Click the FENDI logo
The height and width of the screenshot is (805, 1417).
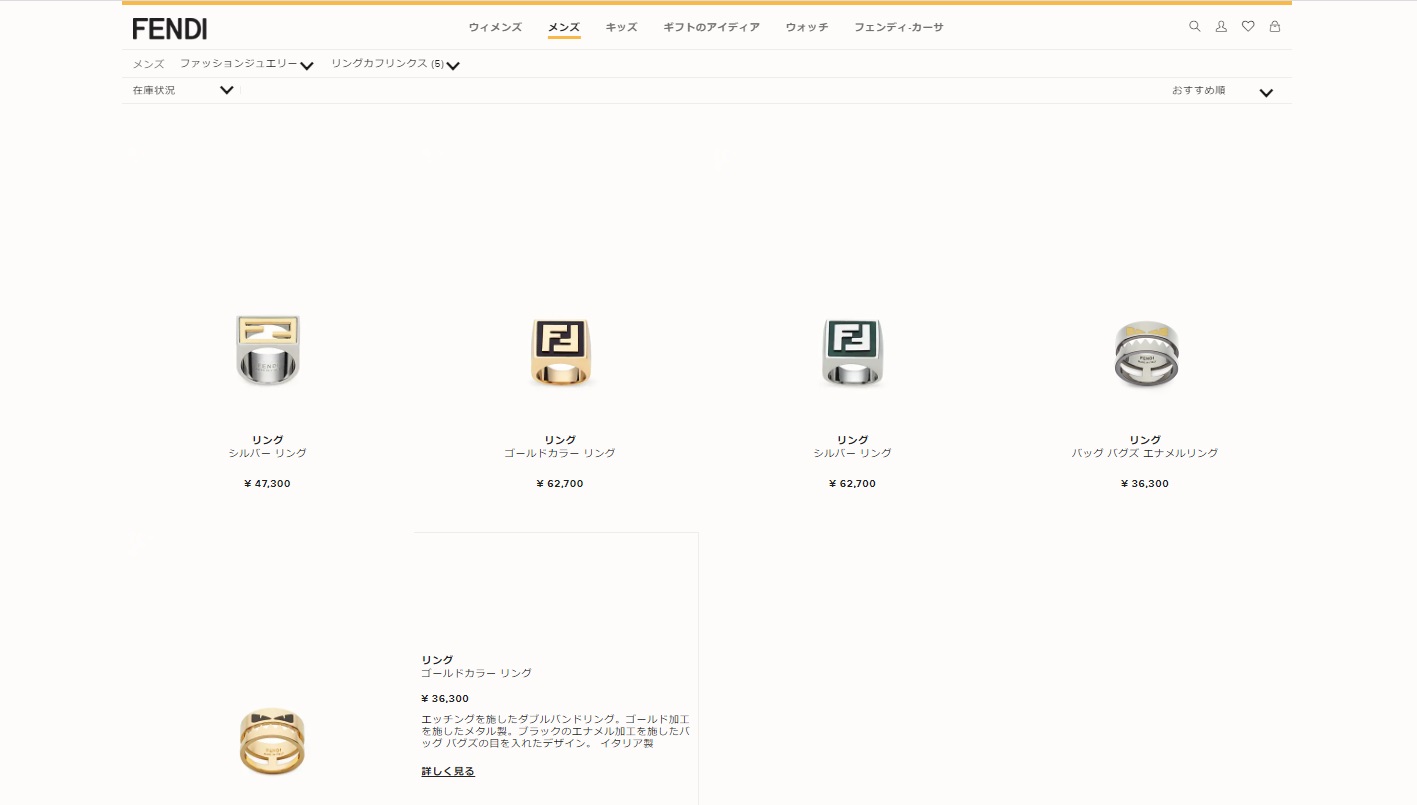(x=170, y=28)
